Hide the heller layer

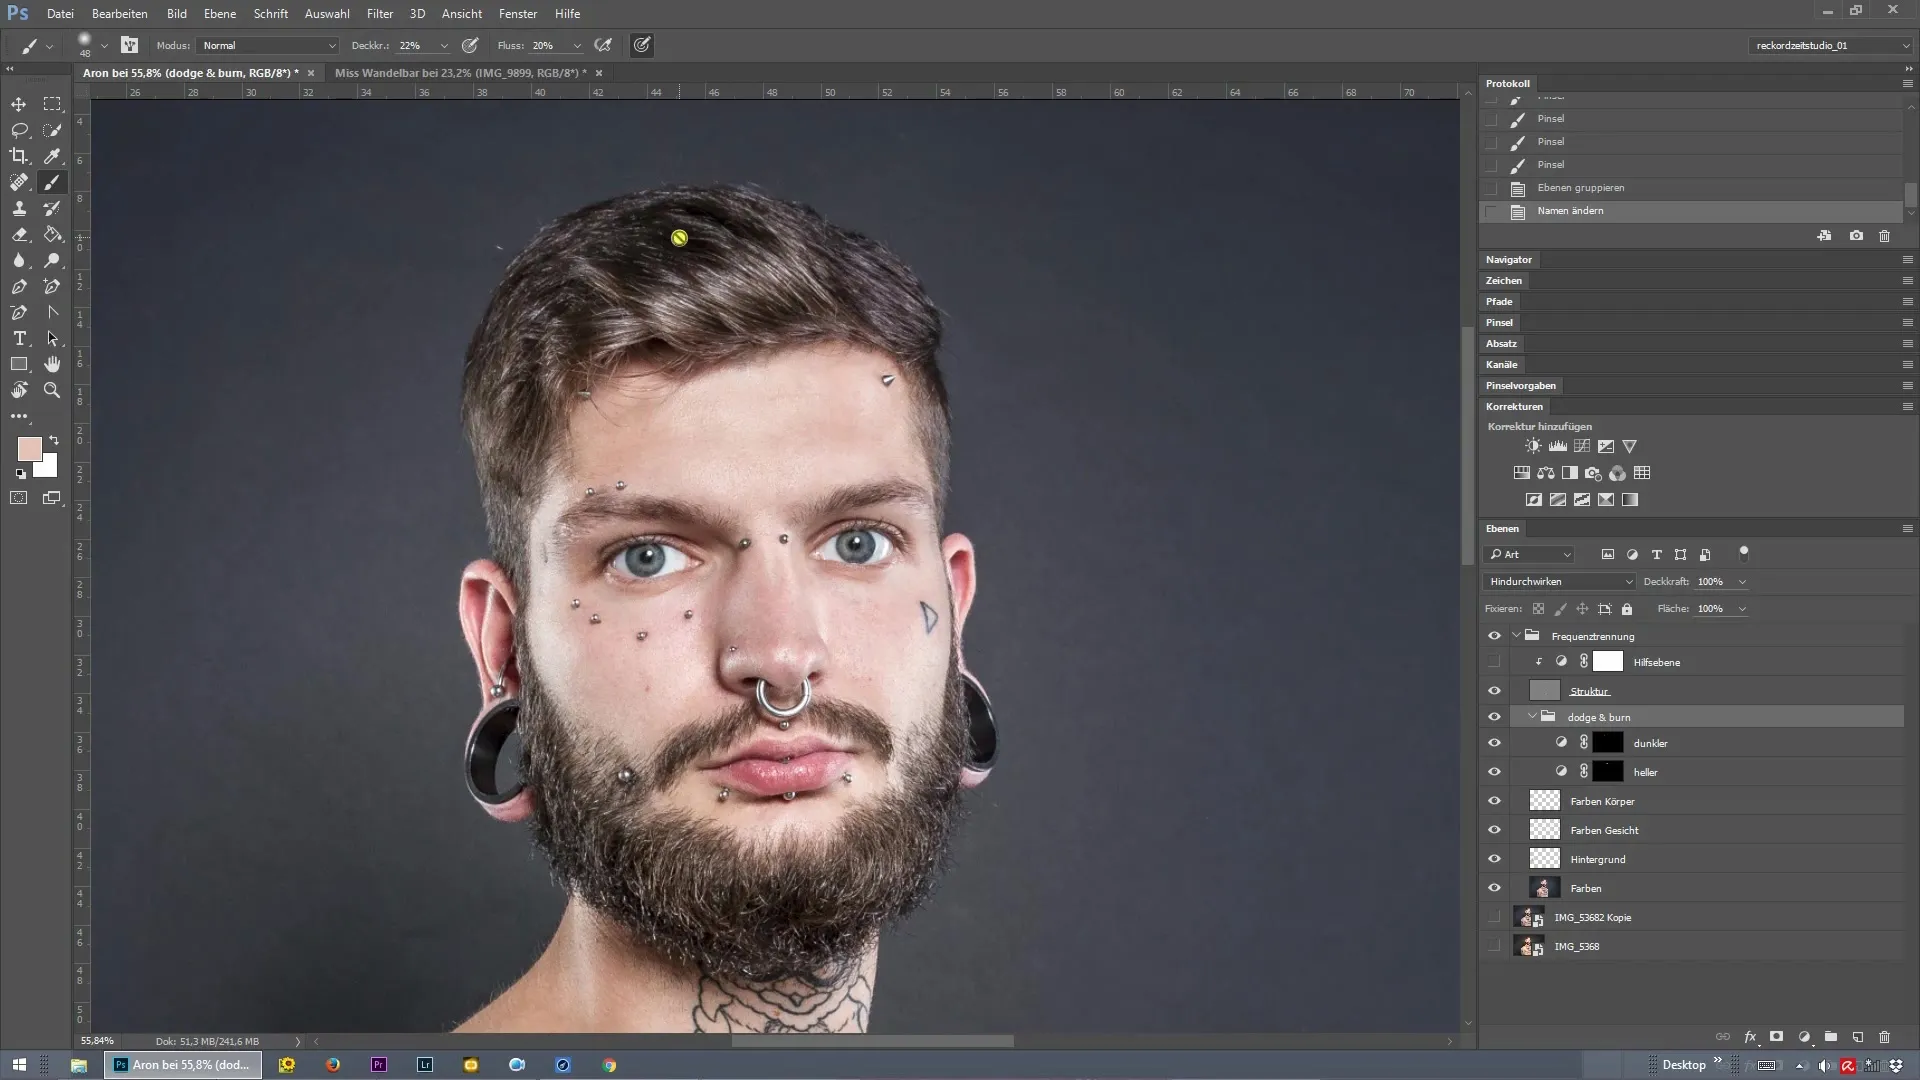click(1494, 772)
